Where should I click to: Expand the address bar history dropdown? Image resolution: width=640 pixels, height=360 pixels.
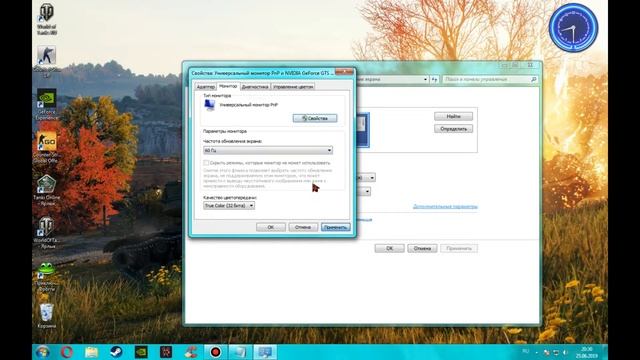click(425, 79)
